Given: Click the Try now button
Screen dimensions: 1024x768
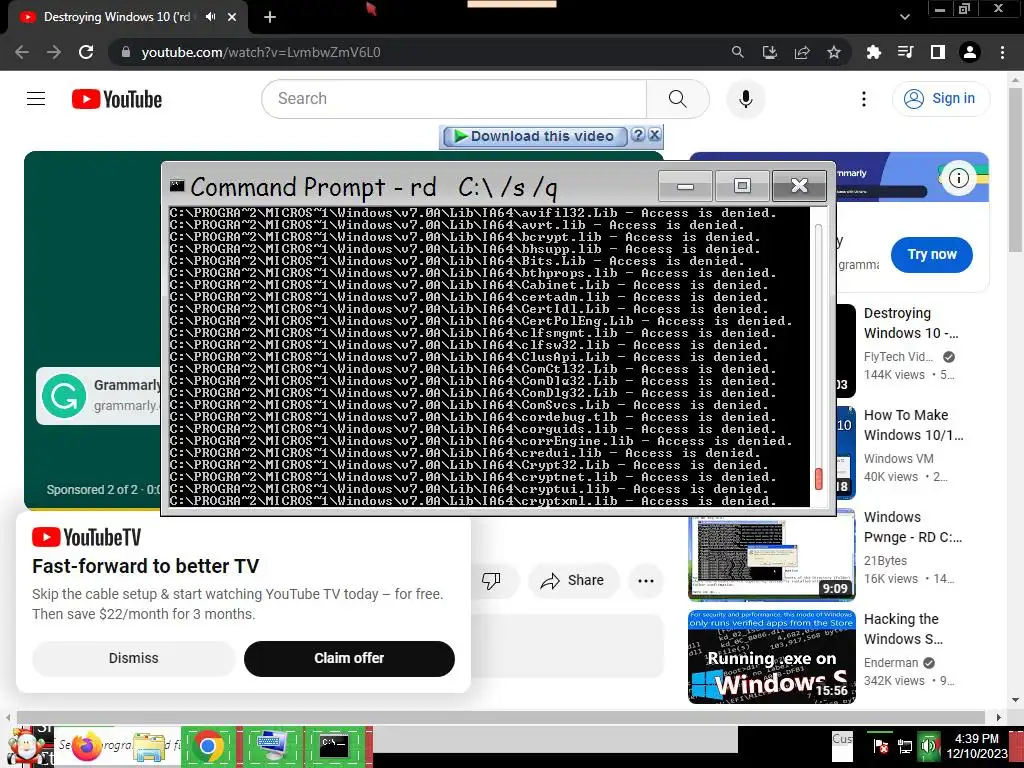Looking at the screenshot, I should pyautogui.click(x=931, y=254).
